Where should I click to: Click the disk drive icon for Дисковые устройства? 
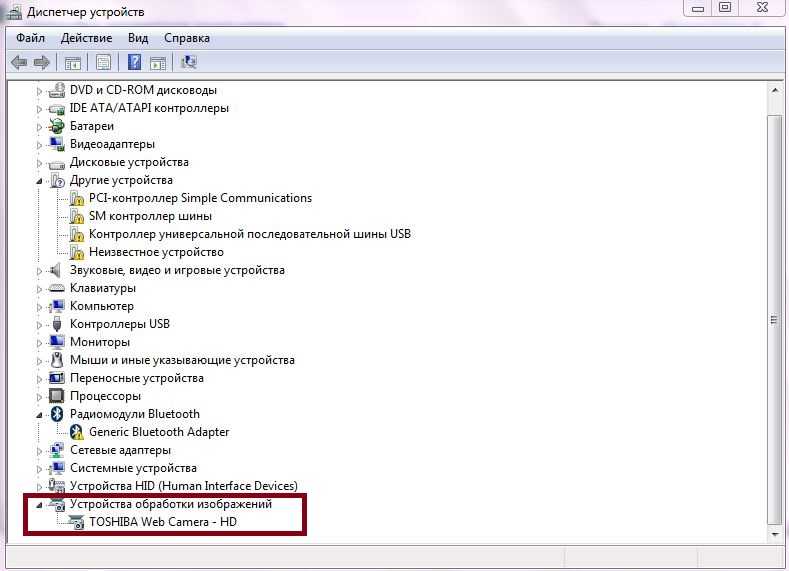(x=57, y=164)
